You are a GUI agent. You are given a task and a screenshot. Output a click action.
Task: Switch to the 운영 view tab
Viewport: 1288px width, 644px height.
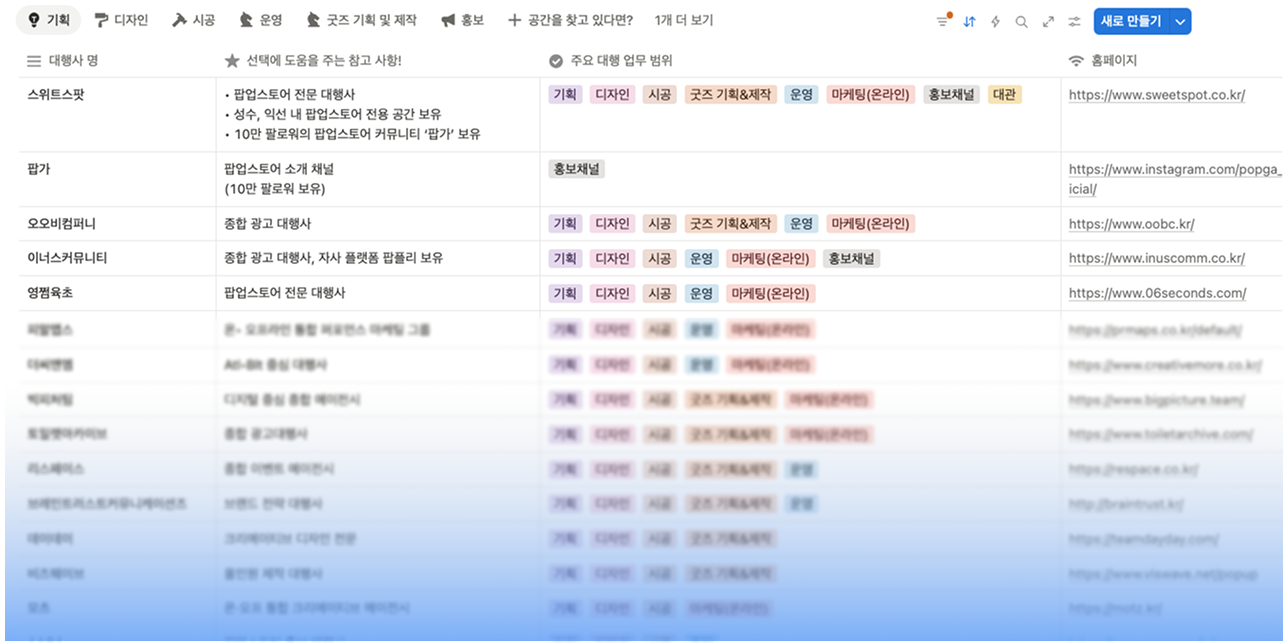pyautogui.click(x=261, y=20)
